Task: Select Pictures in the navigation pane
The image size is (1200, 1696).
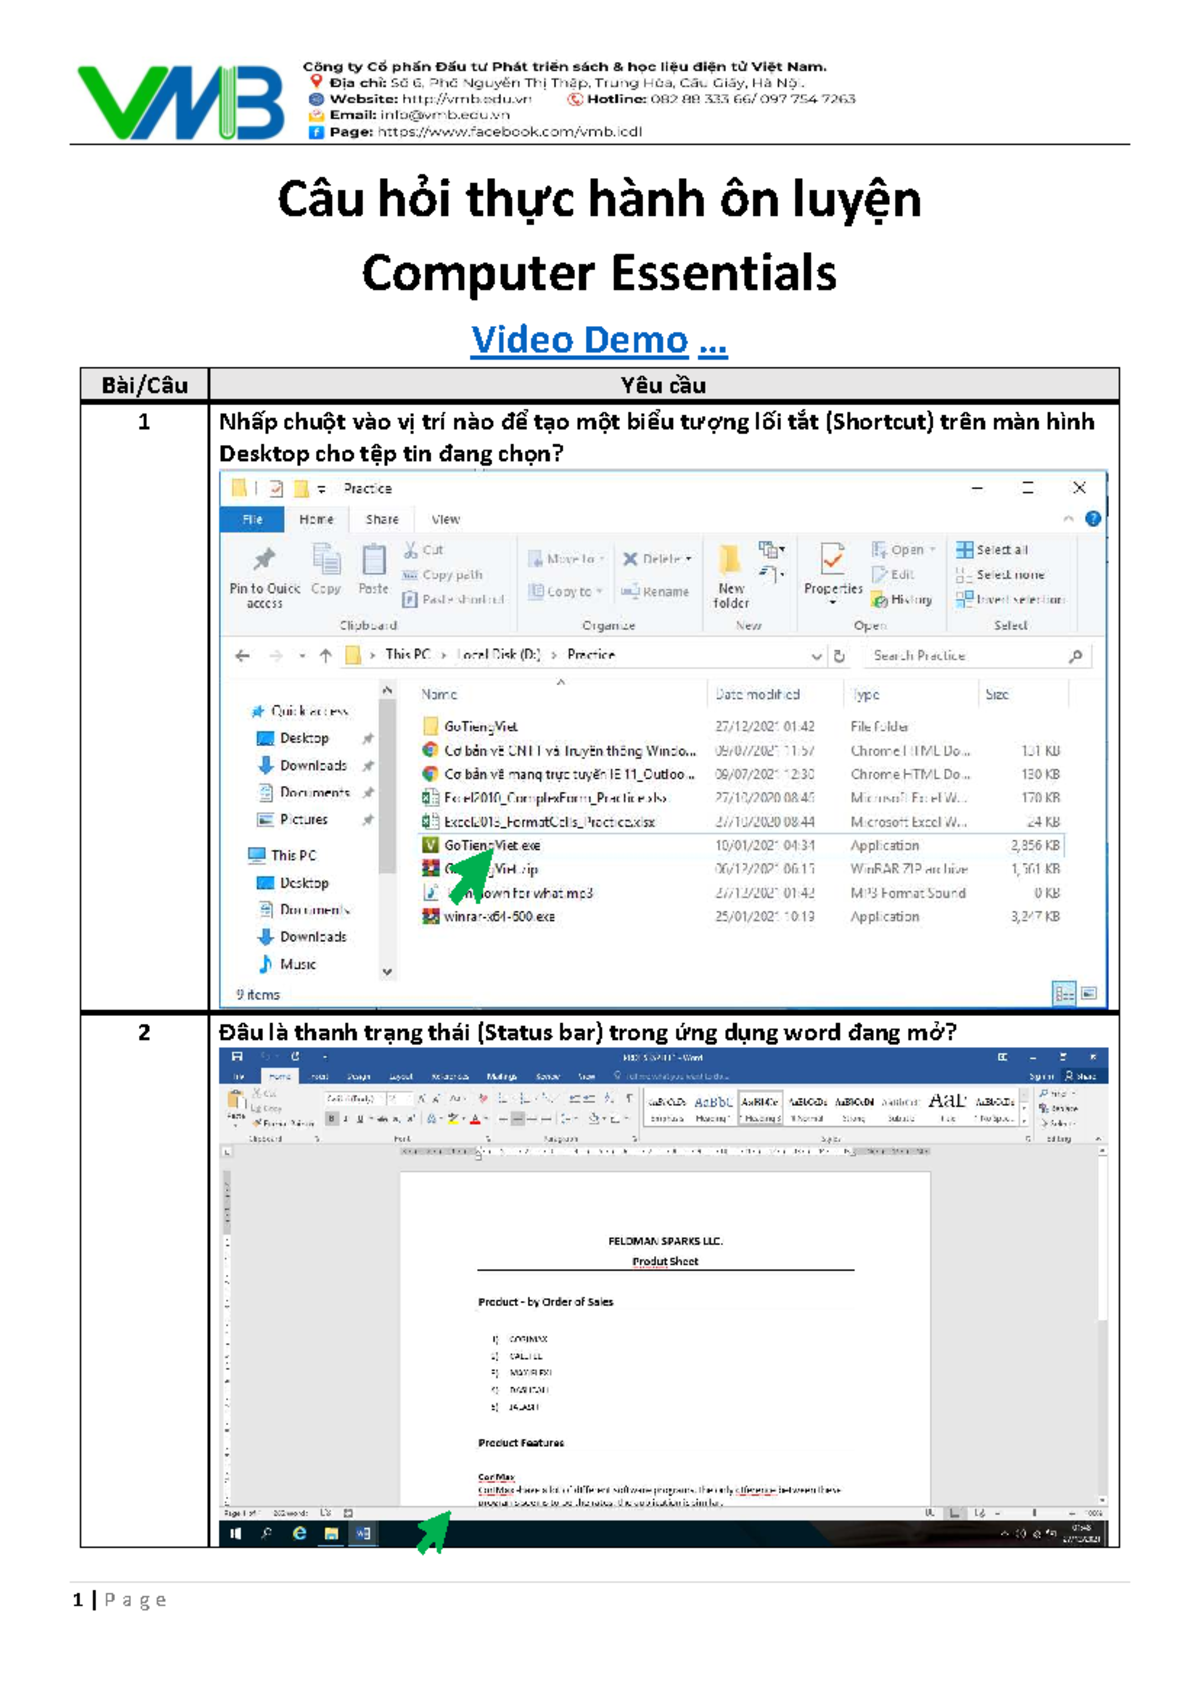Action: (x=303, y=819)
